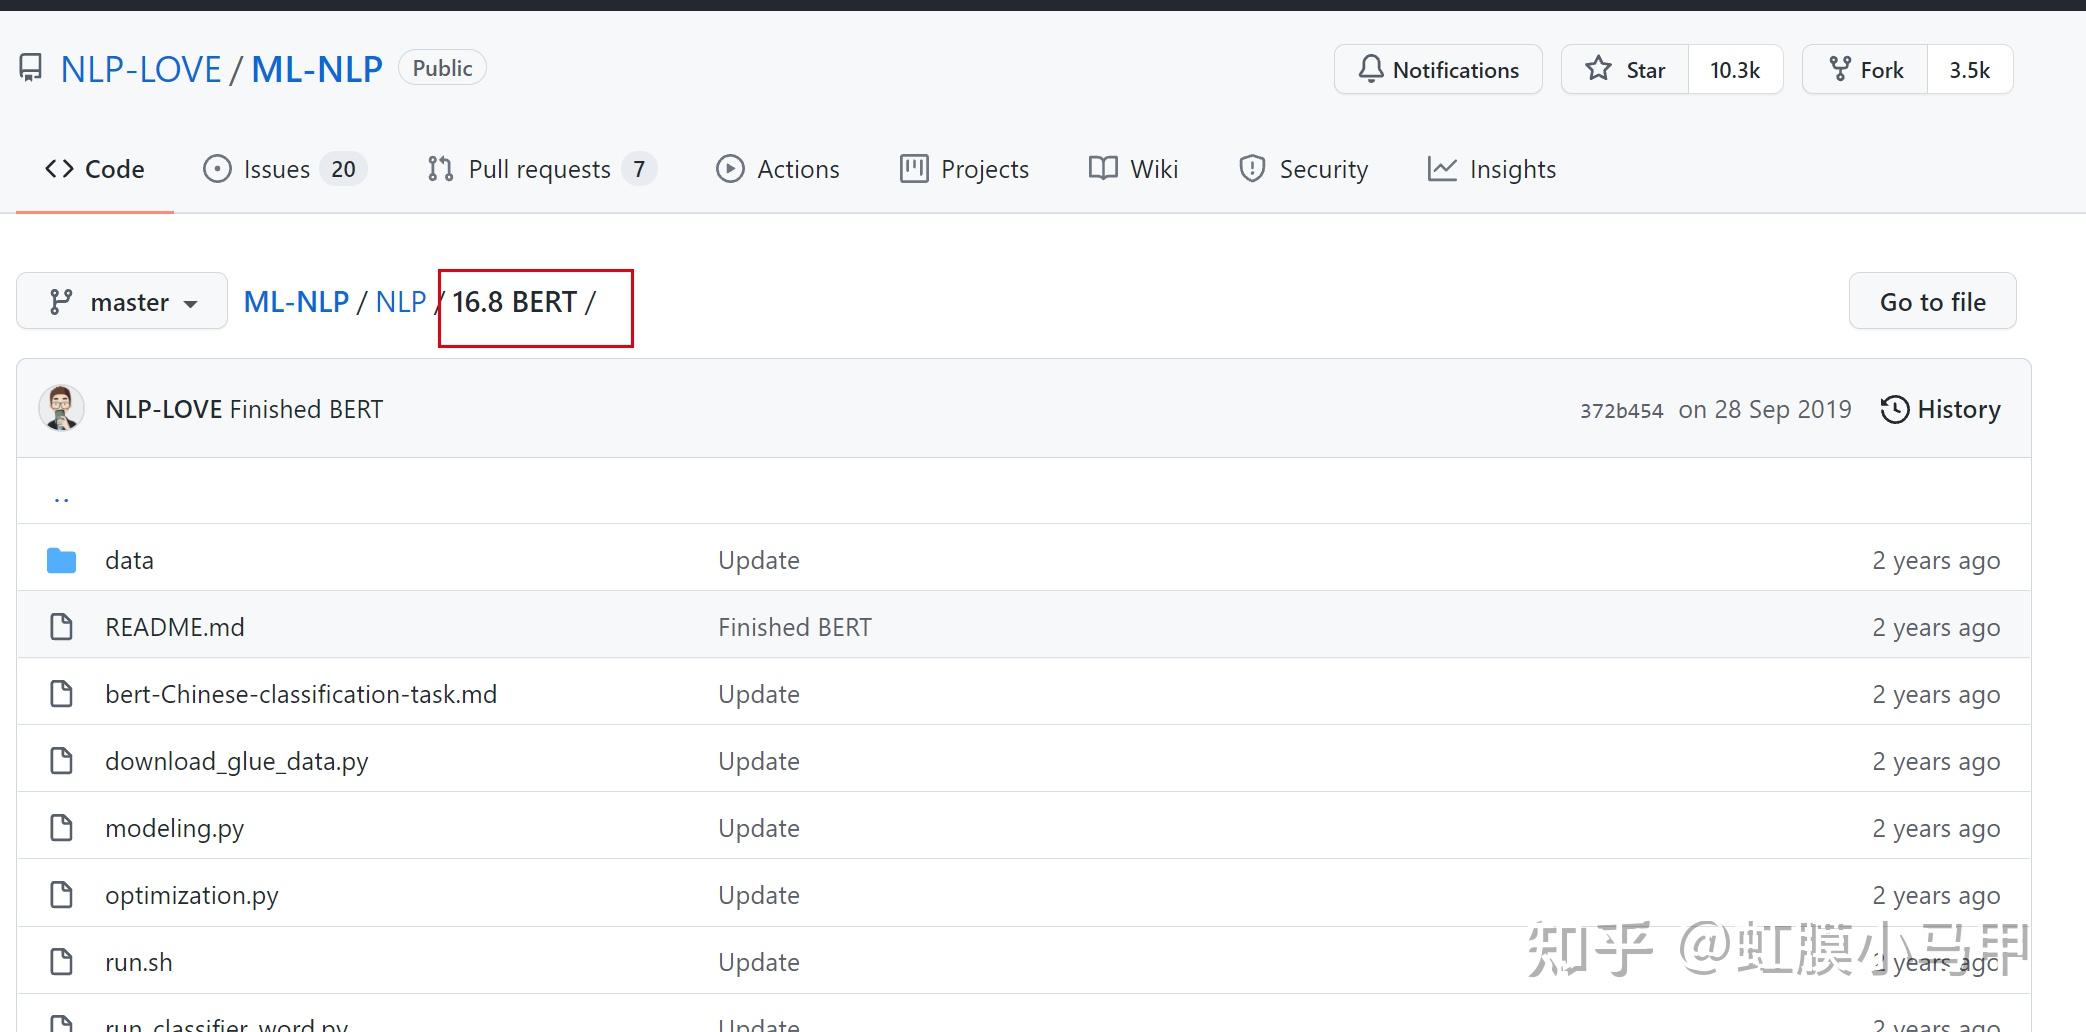Go up to parent directory (..)
Screen dimensions: 2086x1032
(x=61, y=496)
